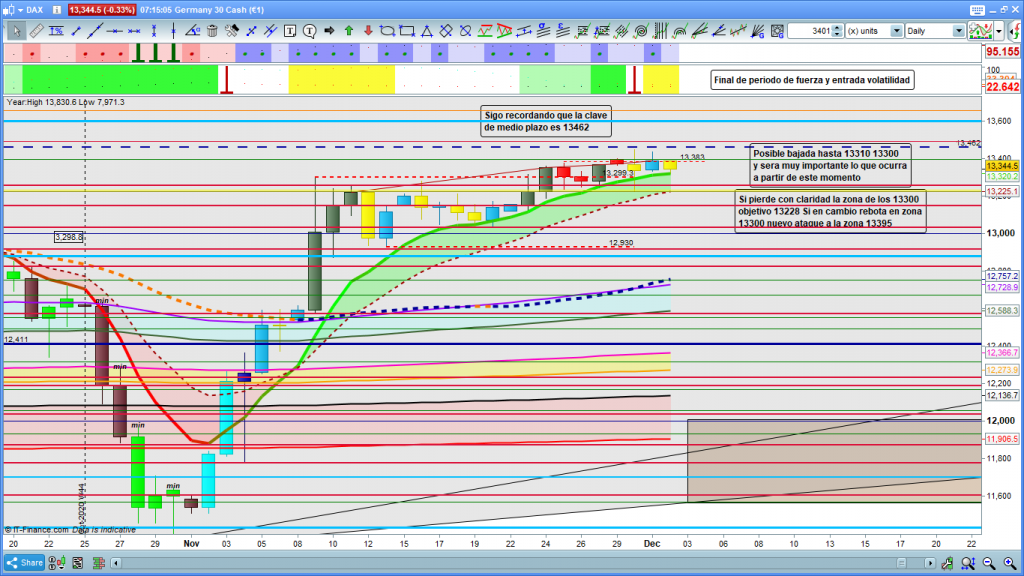Expand the indicators chart button arrow
The image size is (1024, 576).
tap(996, 31)
